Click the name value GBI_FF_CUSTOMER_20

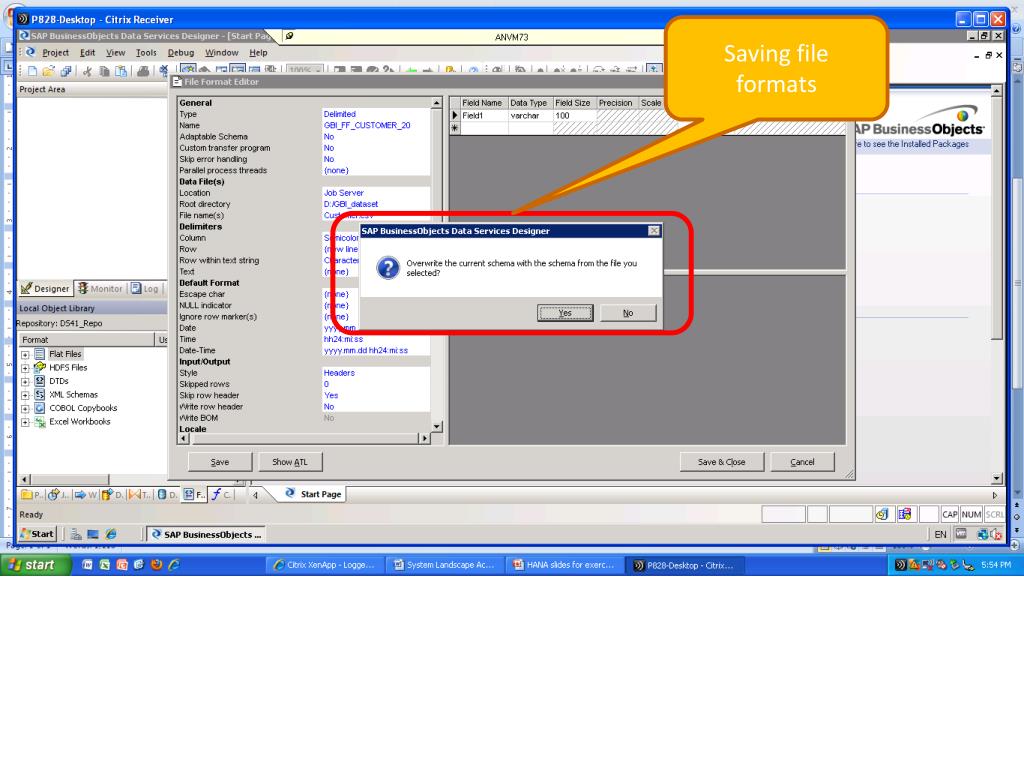[x=376, y=125]
